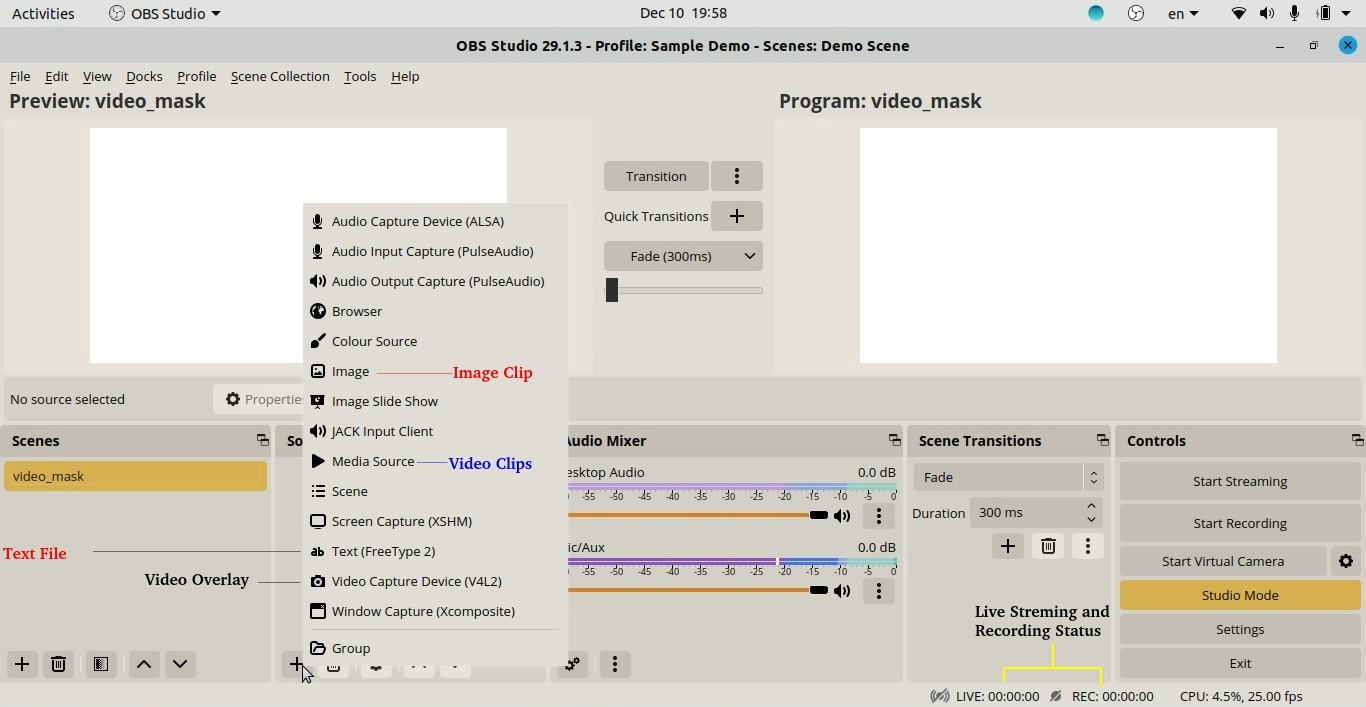This screenshot has height=707, width=1366.
Task: Adjust Desktop Audio volume slider
Action: point(697,515)
